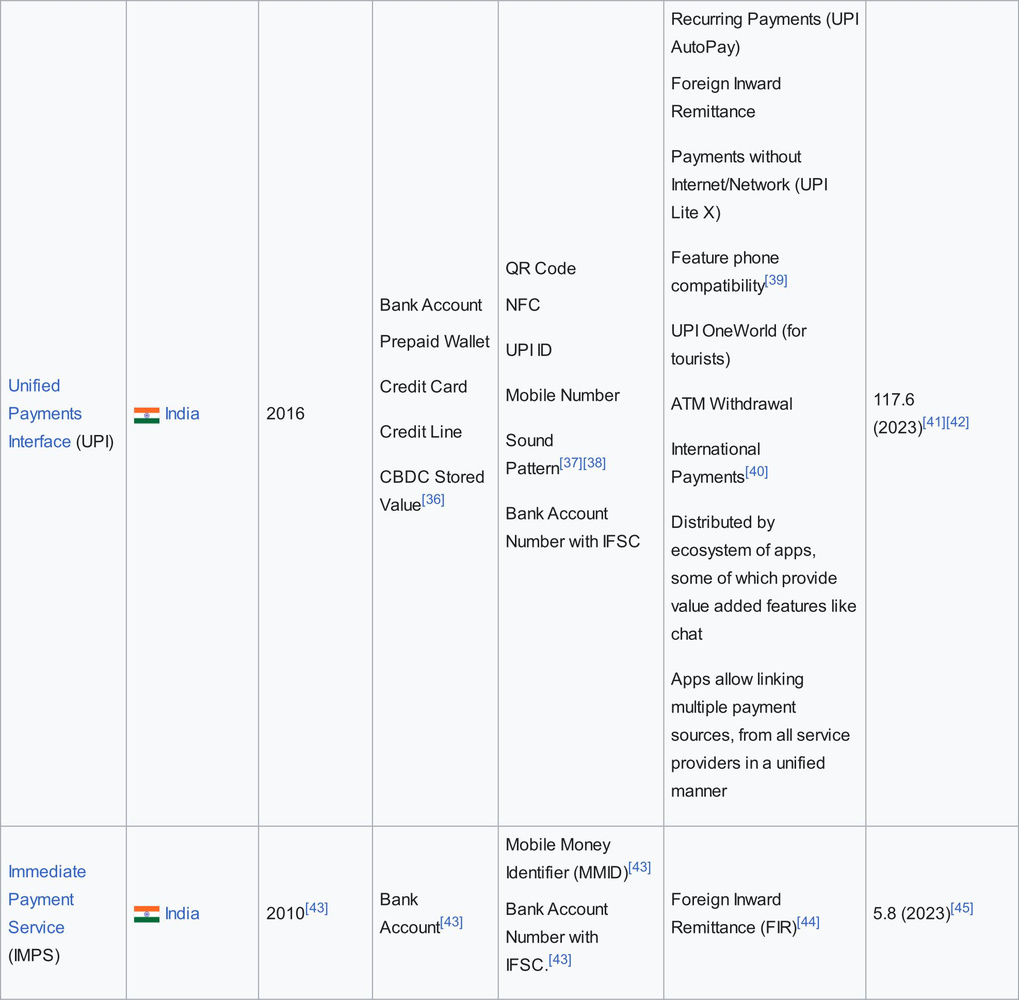1019x1000 pixels.
Task: Click 'UPI OneWorld (for tourists)' text
Action: pyautogui.click(x=738, y=344)
